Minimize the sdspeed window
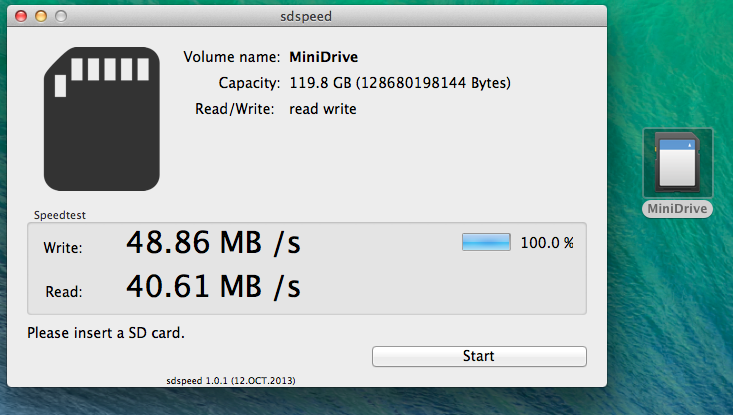The width and height of the screenshot is (733, 415). pyautogui.click(x=41, y=16)
